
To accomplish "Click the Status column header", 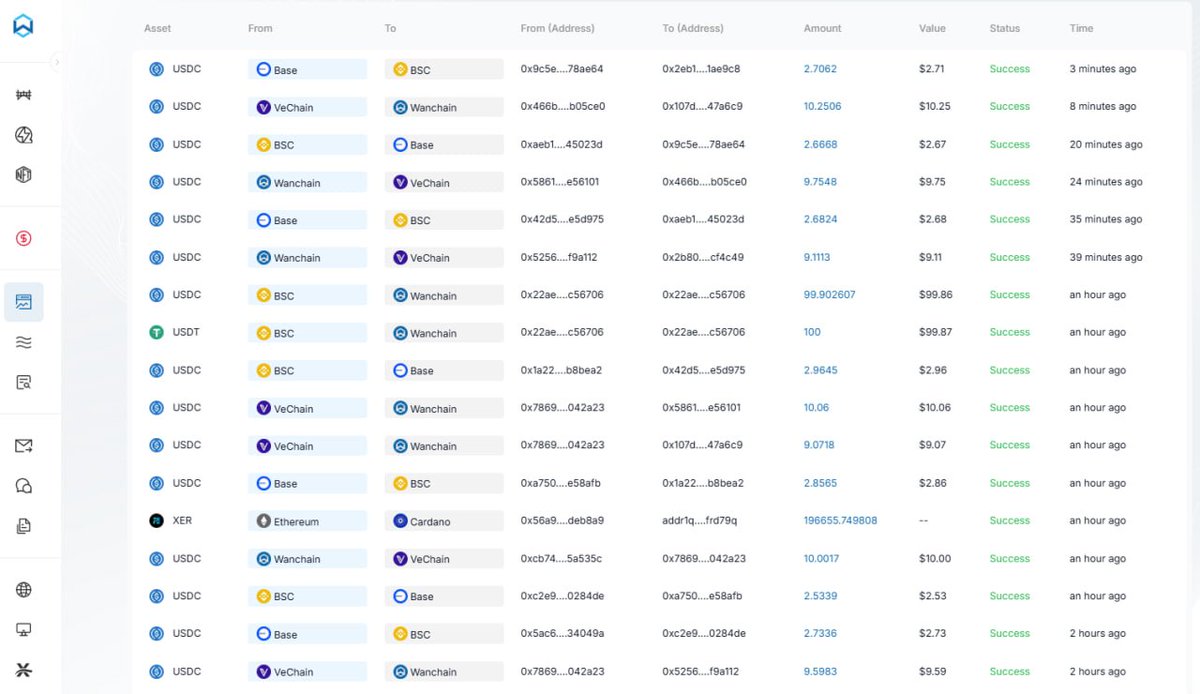I will 1005,28.
